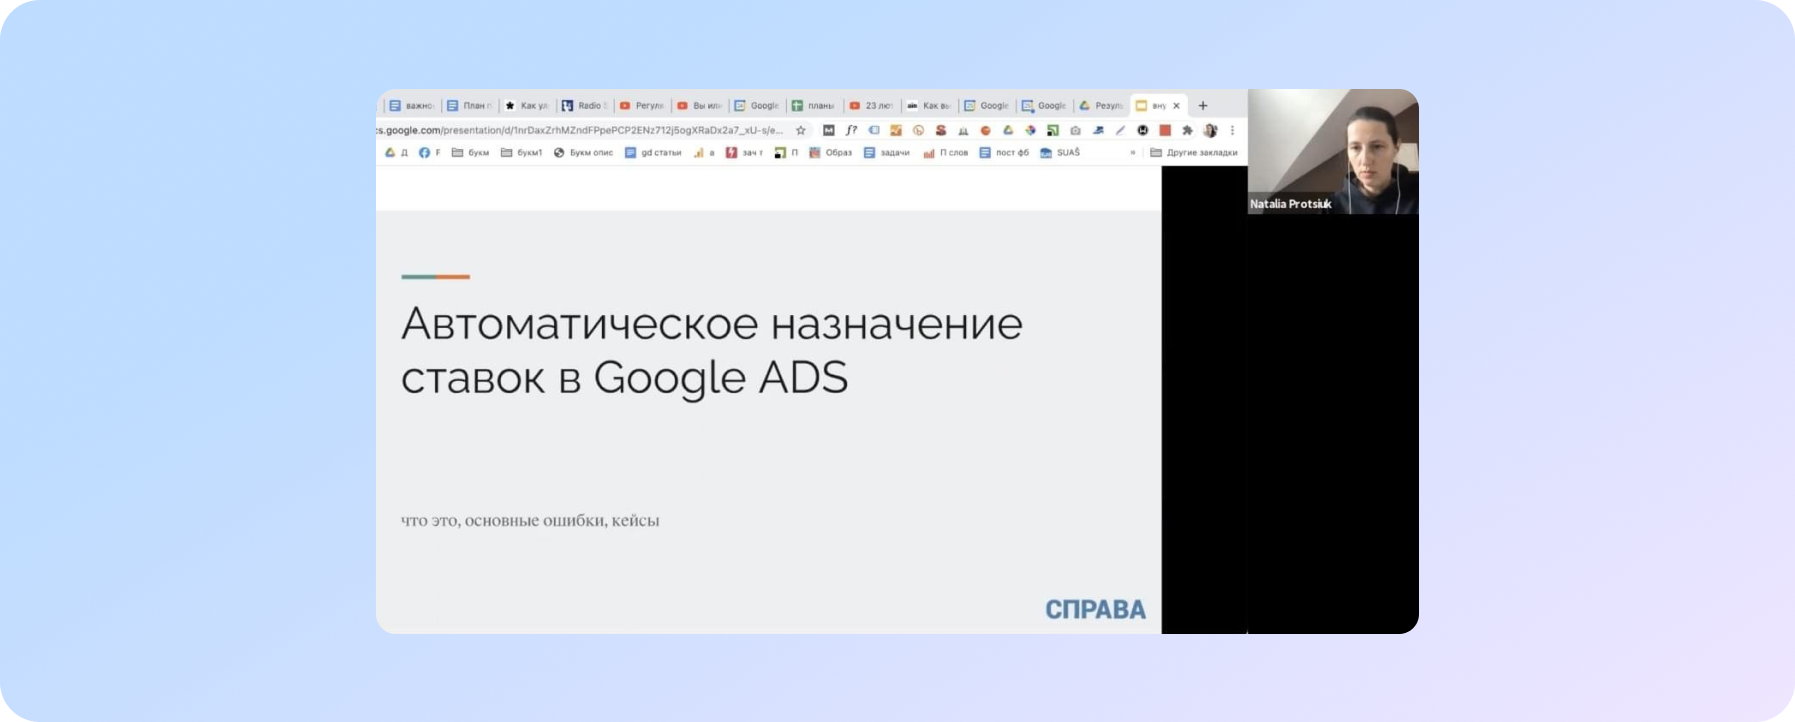The height and width of the screenshot is (722, 1795).
Task: Click the red square extension icon
Action: point(1165,130)
